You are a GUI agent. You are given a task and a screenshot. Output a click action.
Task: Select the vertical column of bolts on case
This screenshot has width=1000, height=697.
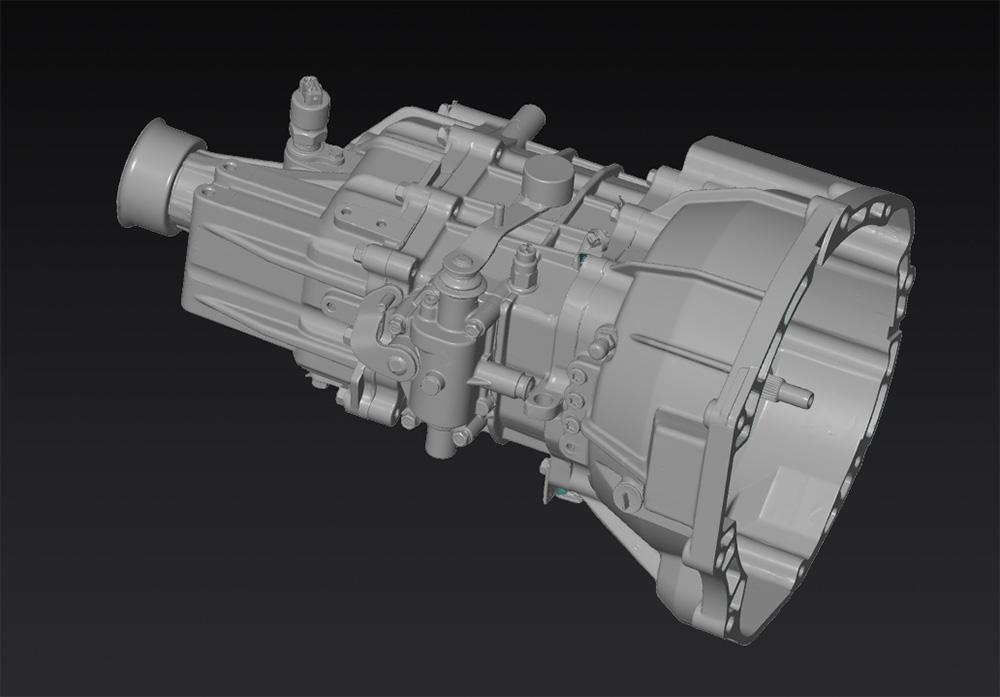pyautogui.click(x=574, y=400)
